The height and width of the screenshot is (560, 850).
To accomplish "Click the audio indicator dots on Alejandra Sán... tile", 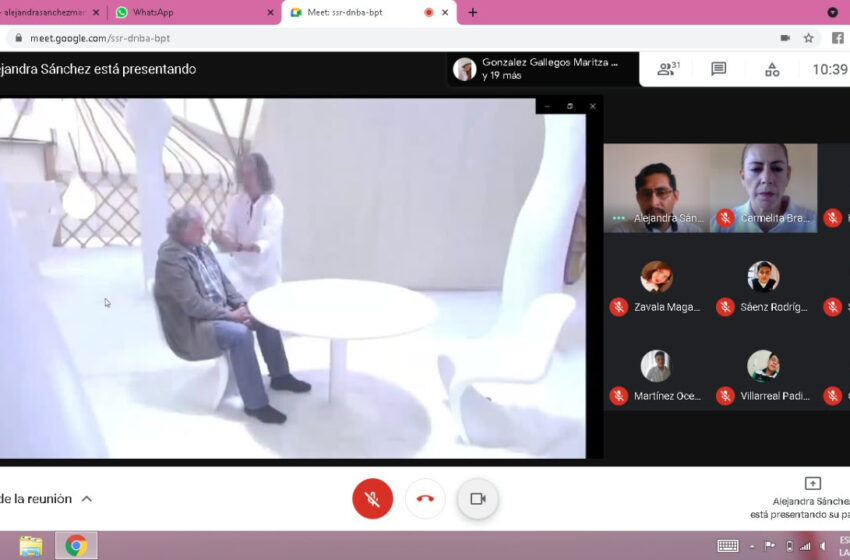I will [618, 218].
